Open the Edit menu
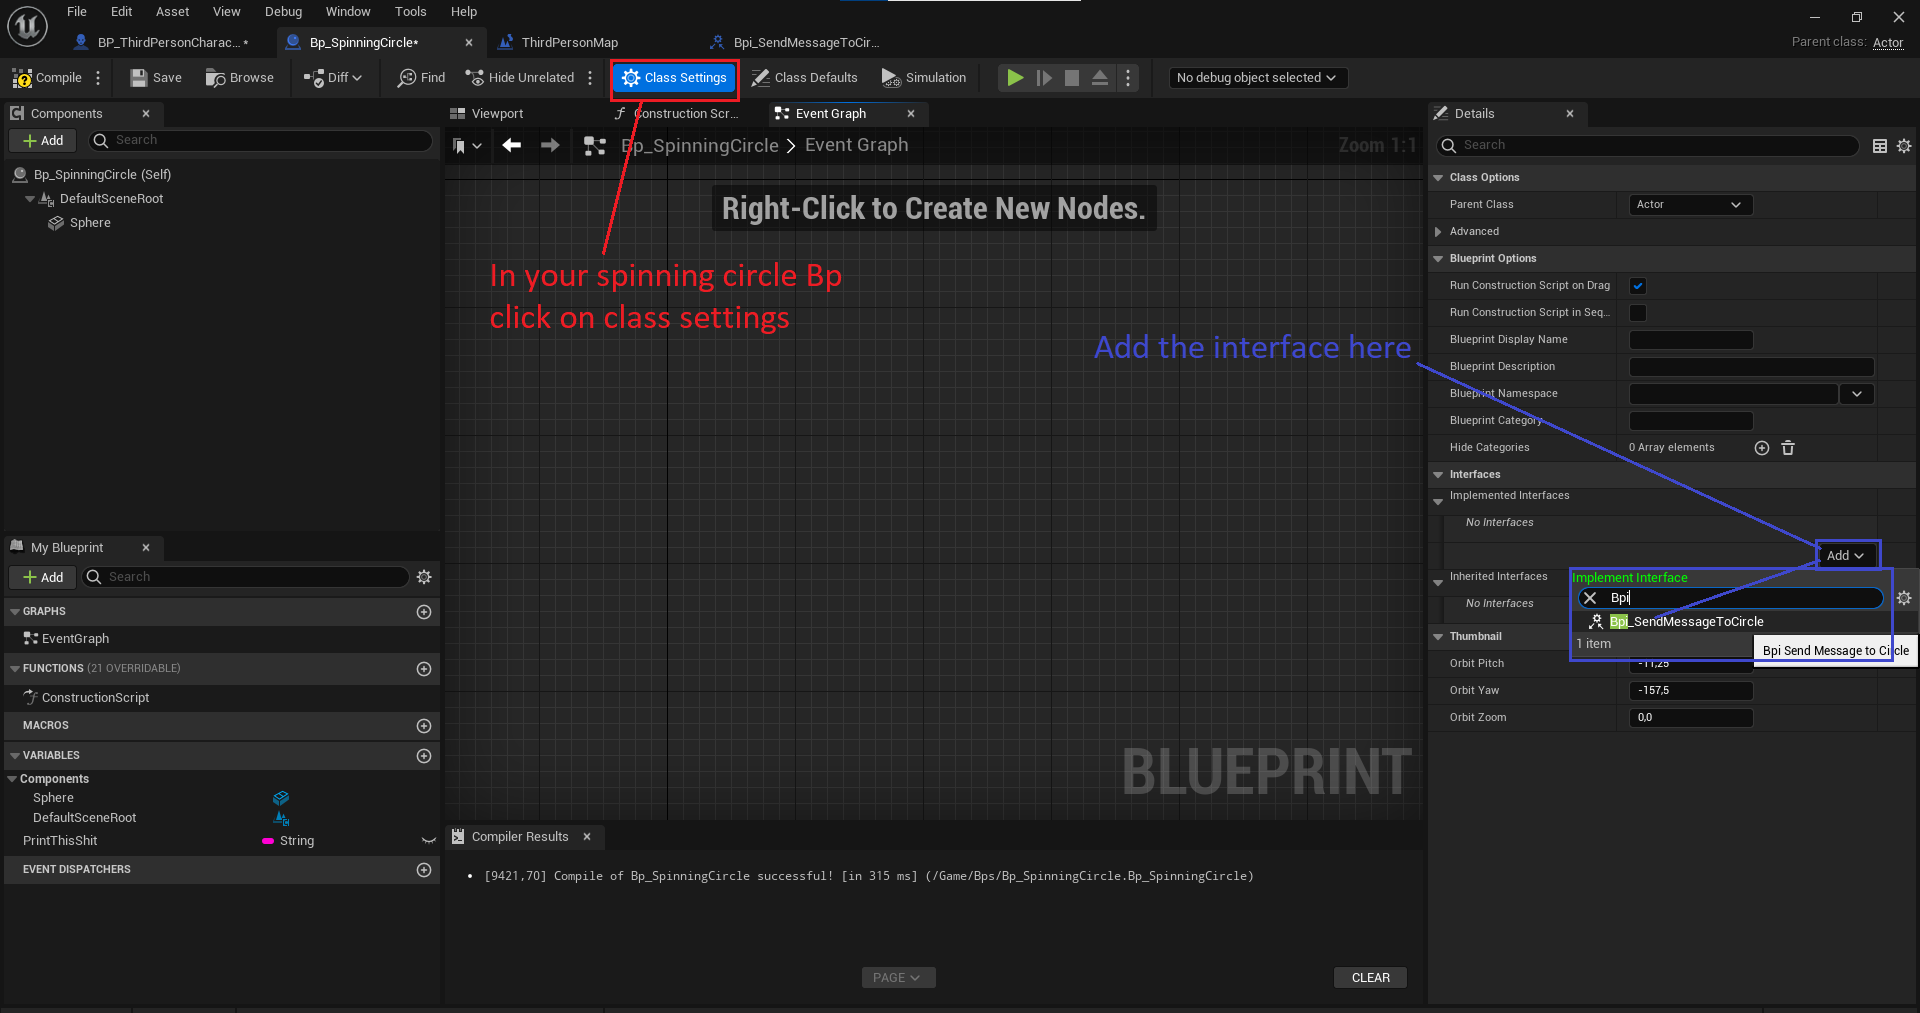The image size is (1920, 1013). (122, 12)
